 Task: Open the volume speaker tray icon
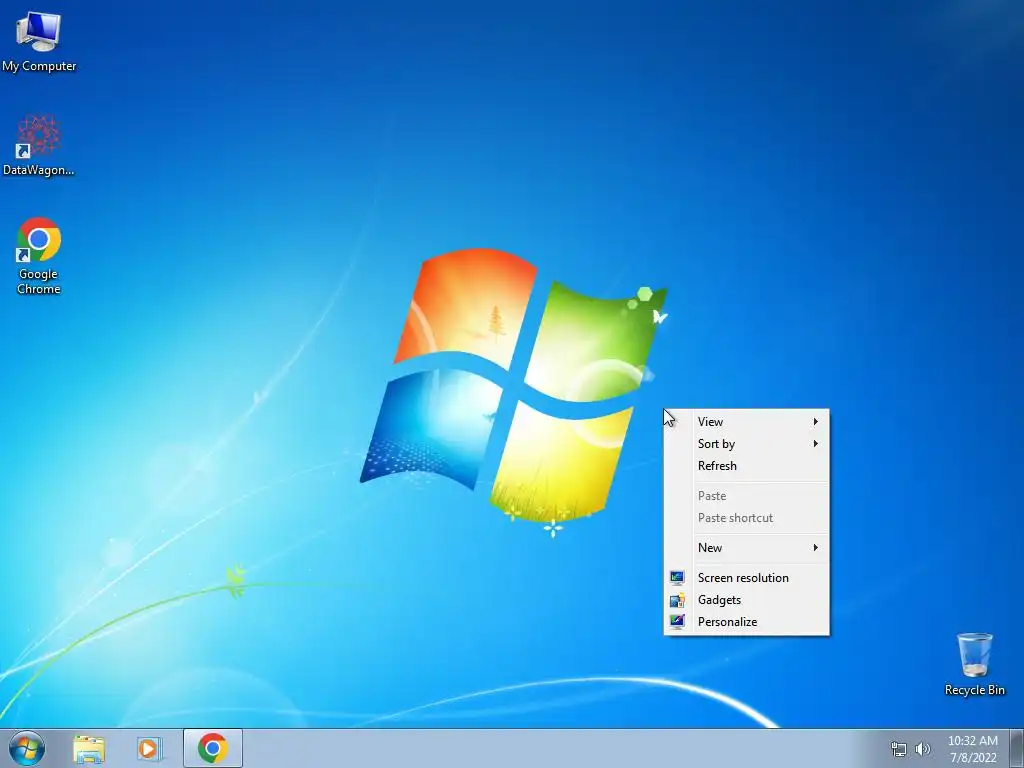pyautogui.click(x=922, y=749)
